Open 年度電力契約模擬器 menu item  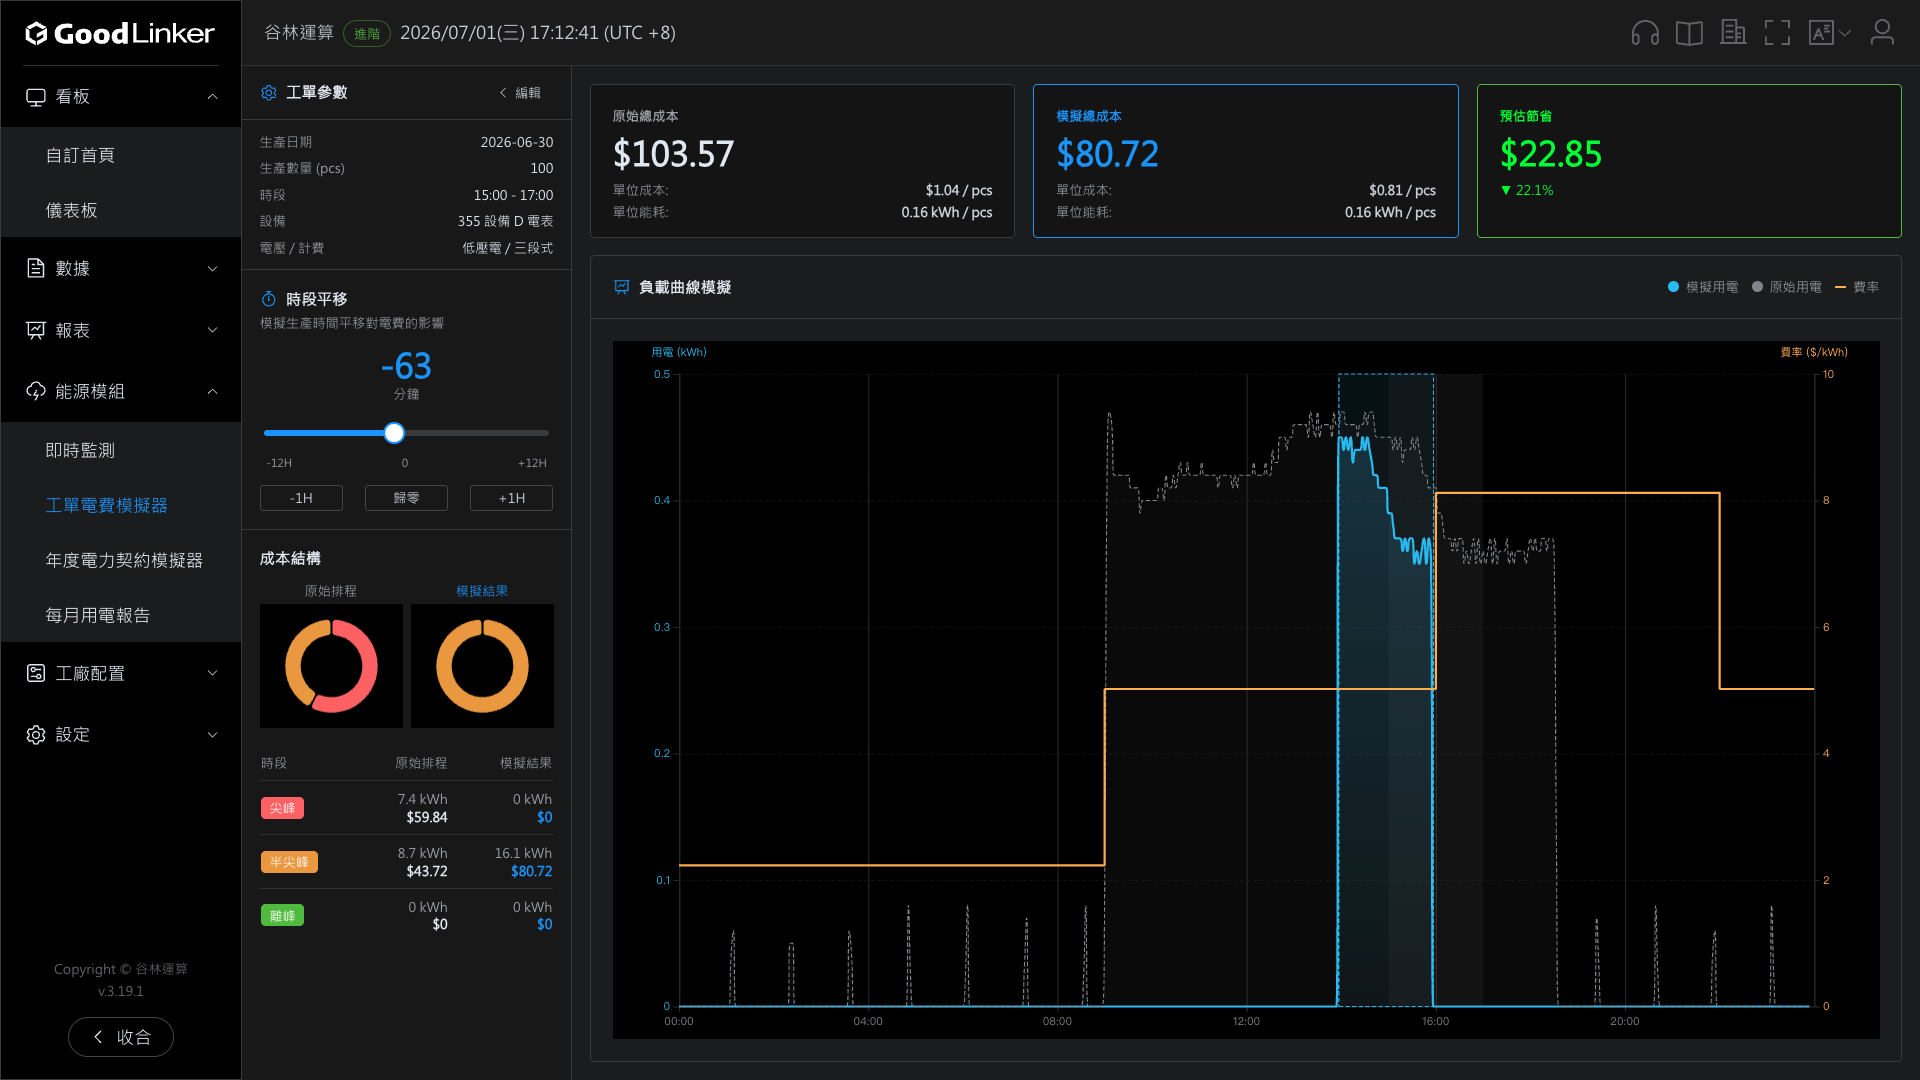point(124,560)
